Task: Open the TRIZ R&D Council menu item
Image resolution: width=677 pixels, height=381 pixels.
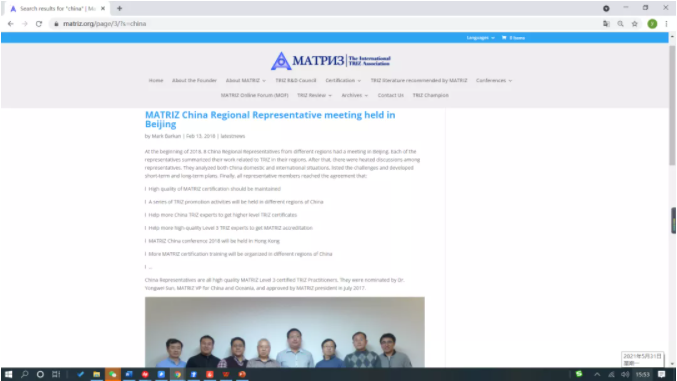Action: point(296,80)
